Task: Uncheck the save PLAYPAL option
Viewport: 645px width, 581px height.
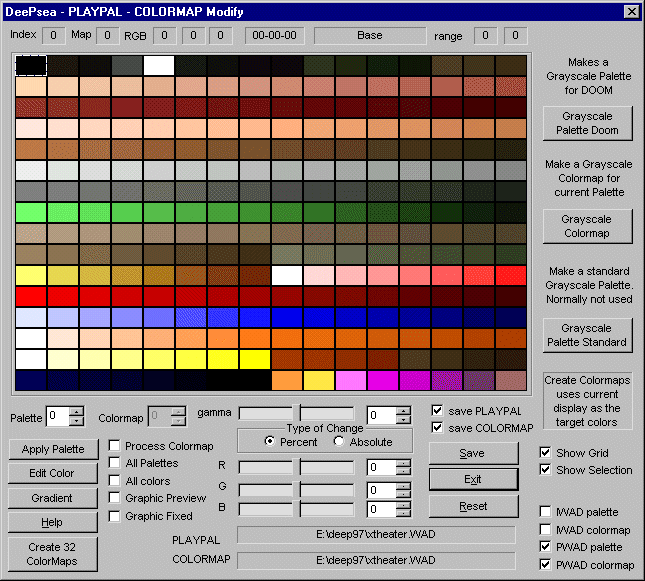Action: [436, 411]
